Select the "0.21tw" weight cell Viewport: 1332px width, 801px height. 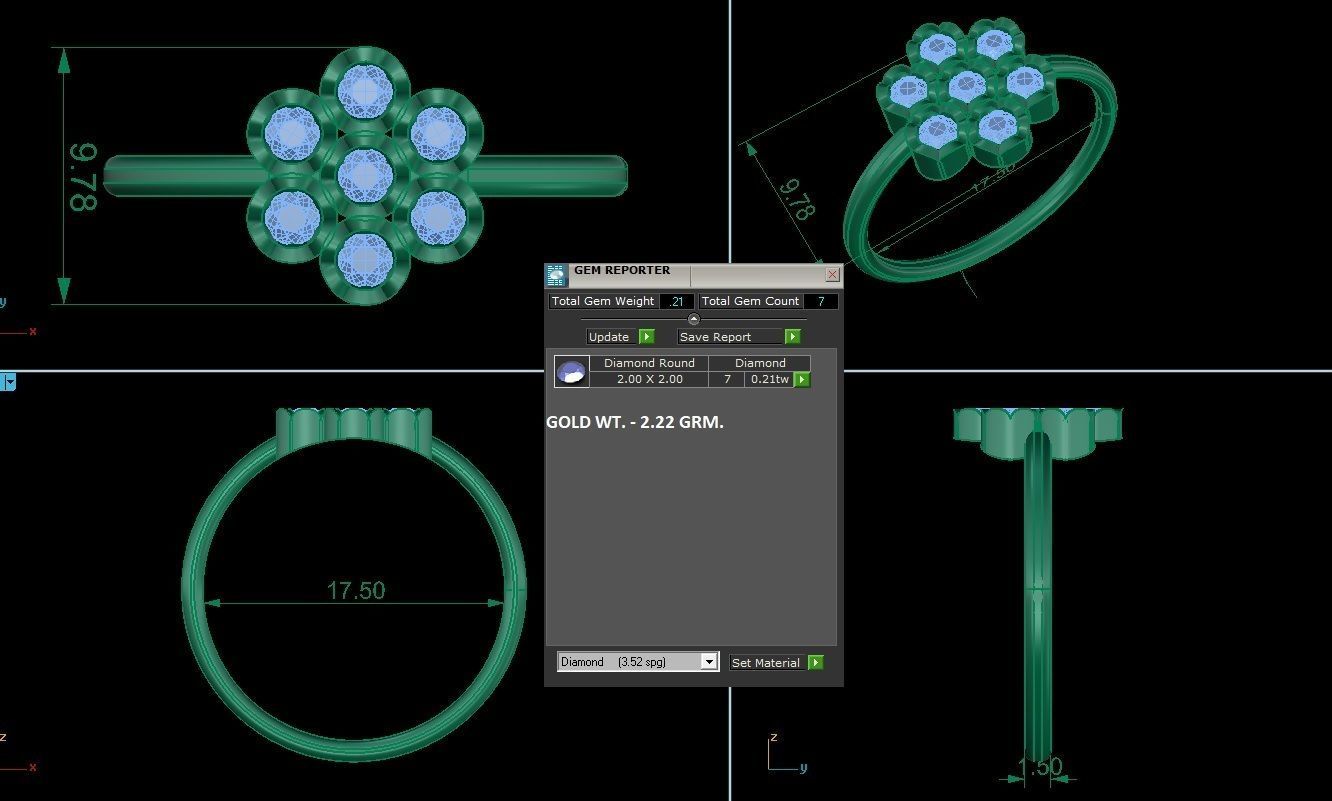click(x=769, y=379)
